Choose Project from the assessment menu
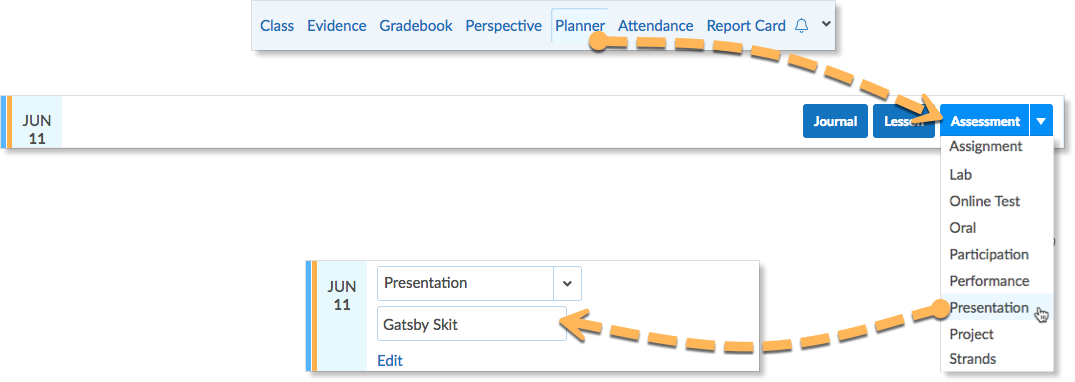 point(971,334)
